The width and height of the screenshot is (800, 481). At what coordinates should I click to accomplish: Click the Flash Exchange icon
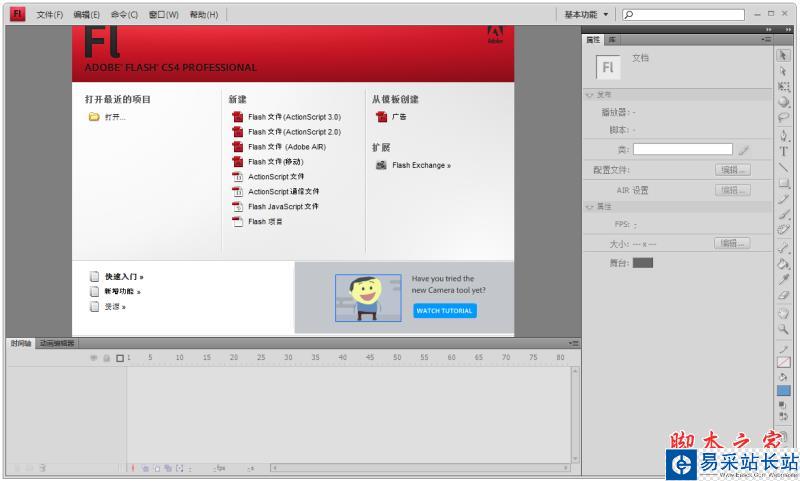point(381,165)
